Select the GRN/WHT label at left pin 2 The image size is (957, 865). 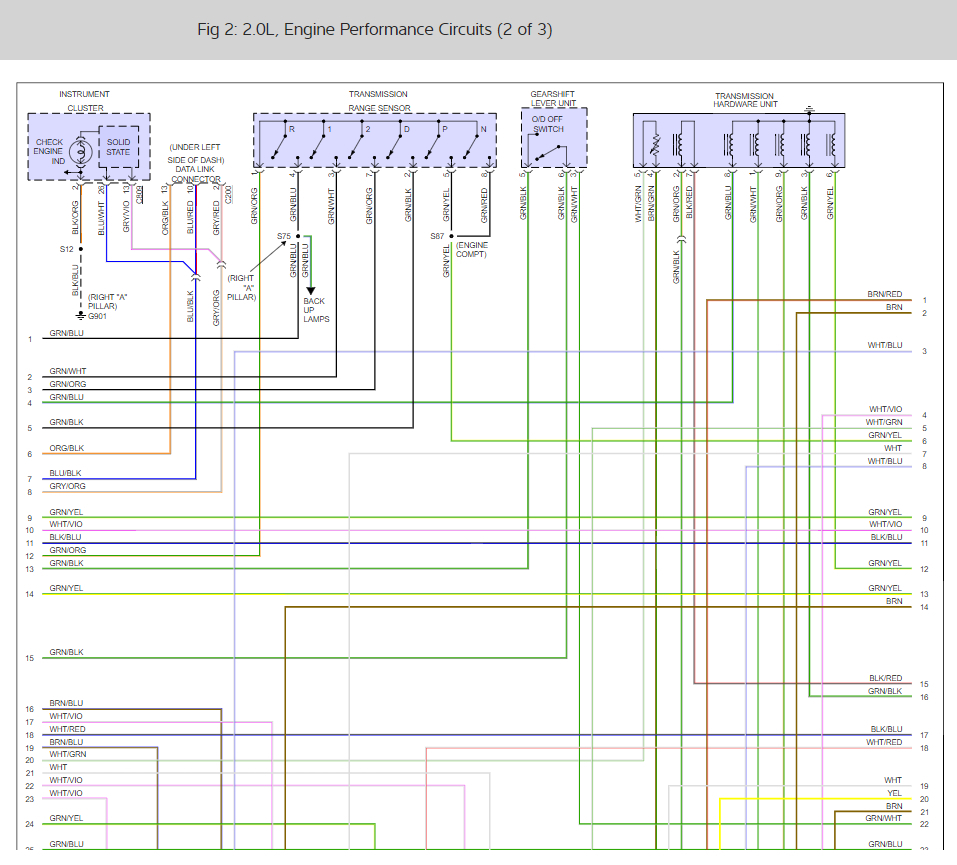tap(68, 371)
